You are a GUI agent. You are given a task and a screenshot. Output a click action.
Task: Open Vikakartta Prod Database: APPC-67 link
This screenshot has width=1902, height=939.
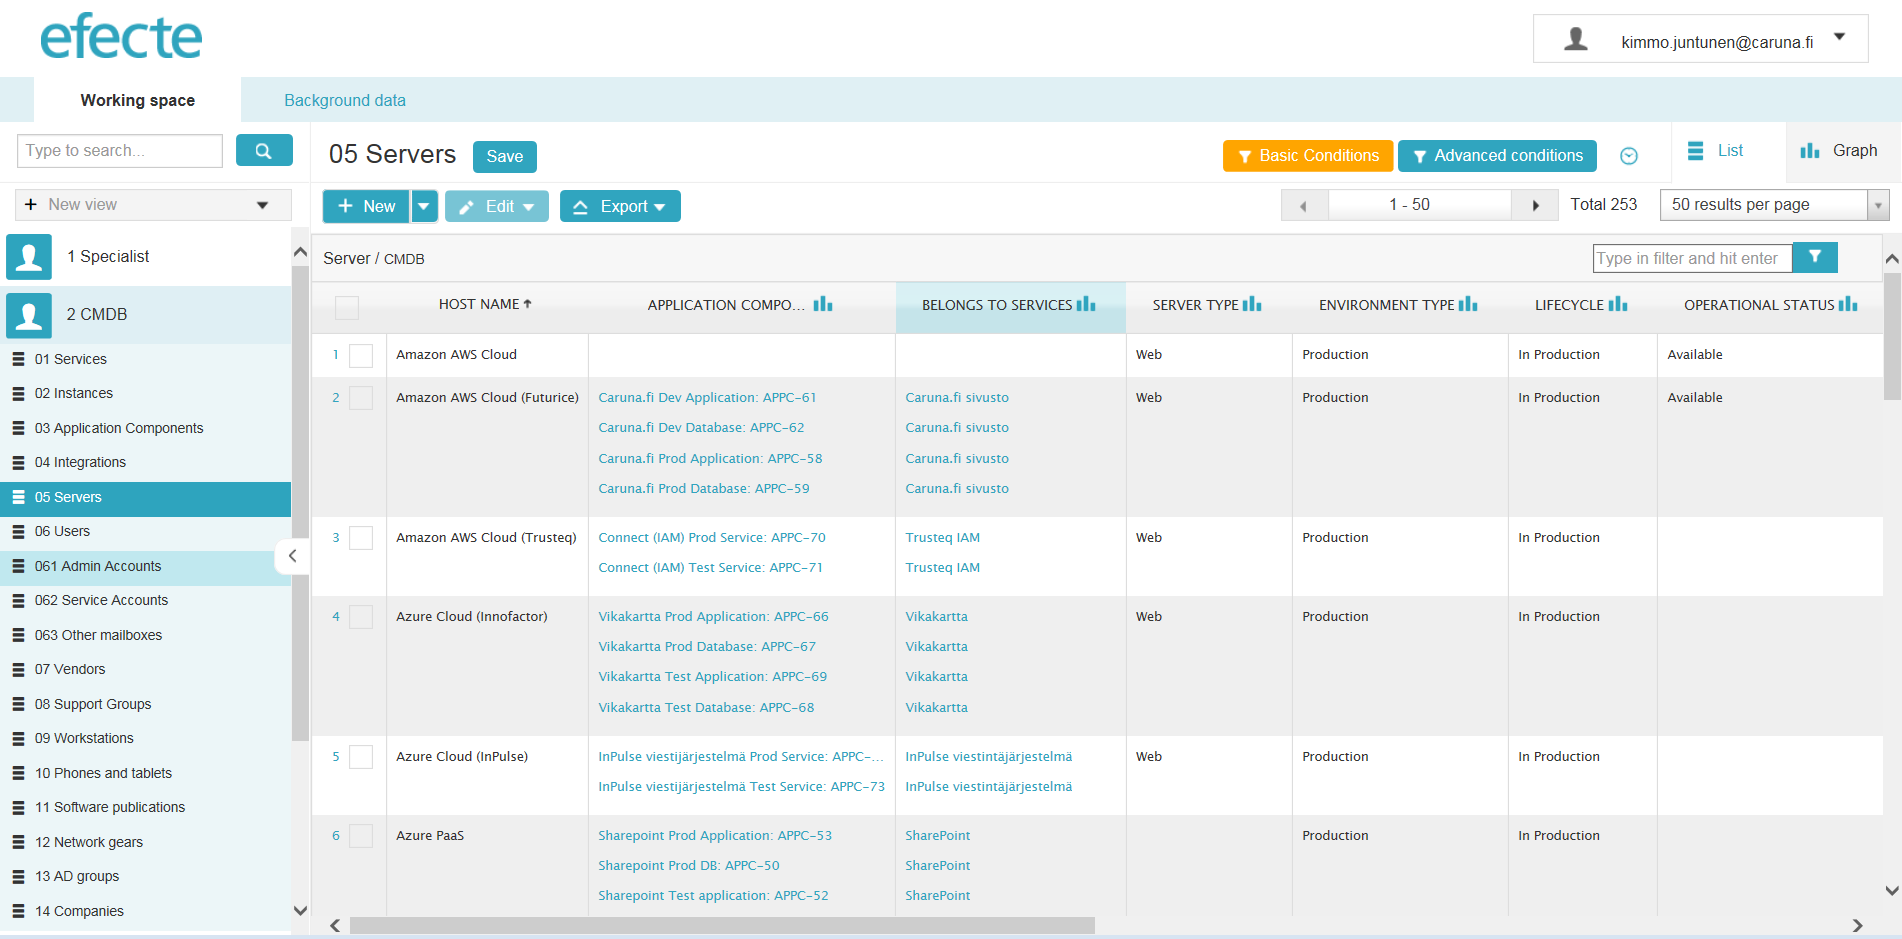(707, 647)
